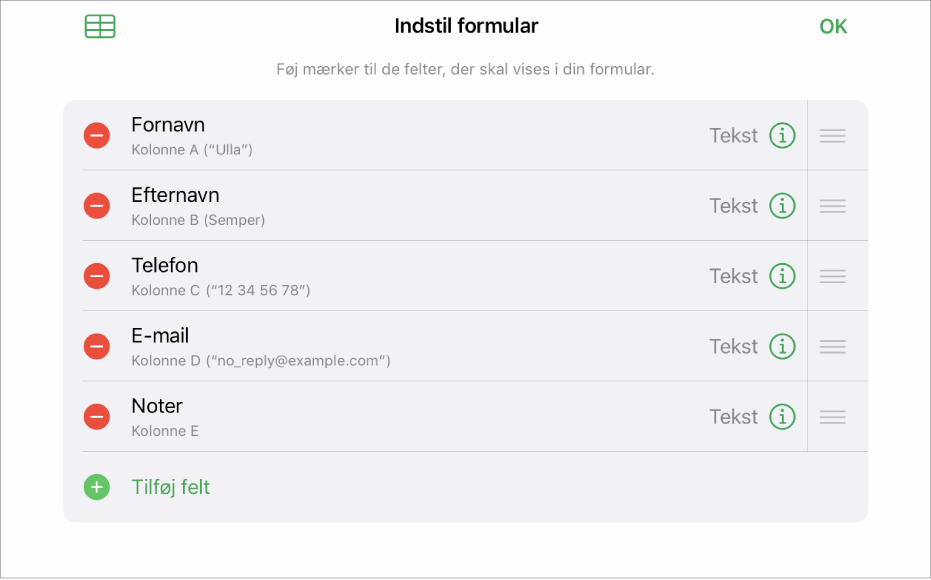
Task: Select the Telefon field row
Action: click(400, 276)
